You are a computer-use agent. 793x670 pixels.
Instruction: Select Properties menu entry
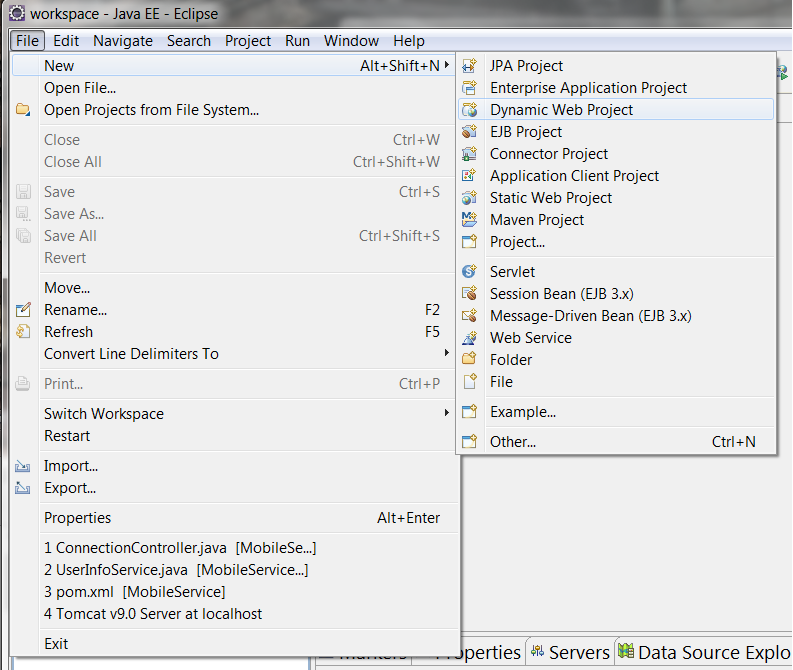click(234, 518)
